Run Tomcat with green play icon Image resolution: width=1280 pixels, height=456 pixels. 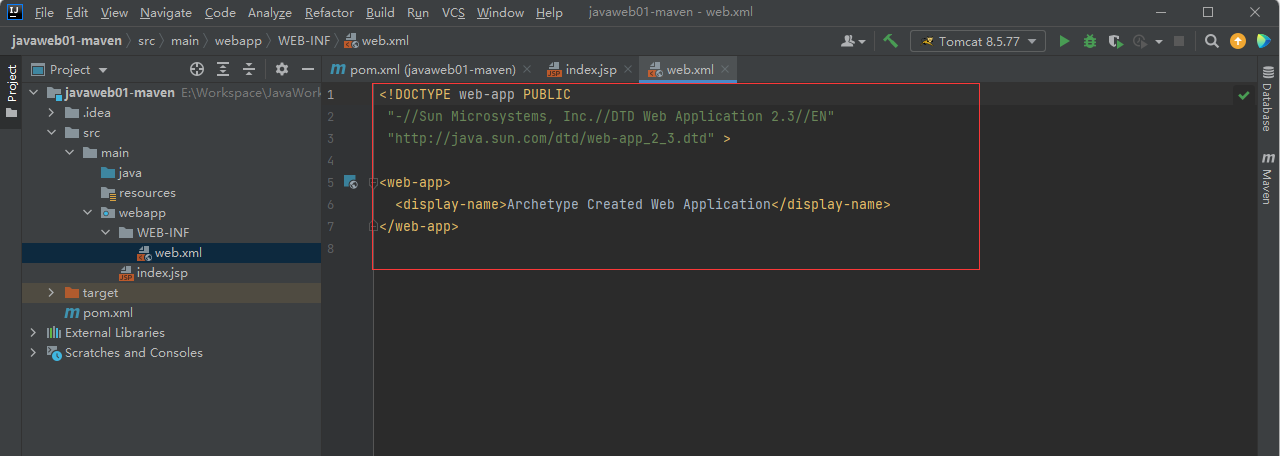[x=1064, y=41]
